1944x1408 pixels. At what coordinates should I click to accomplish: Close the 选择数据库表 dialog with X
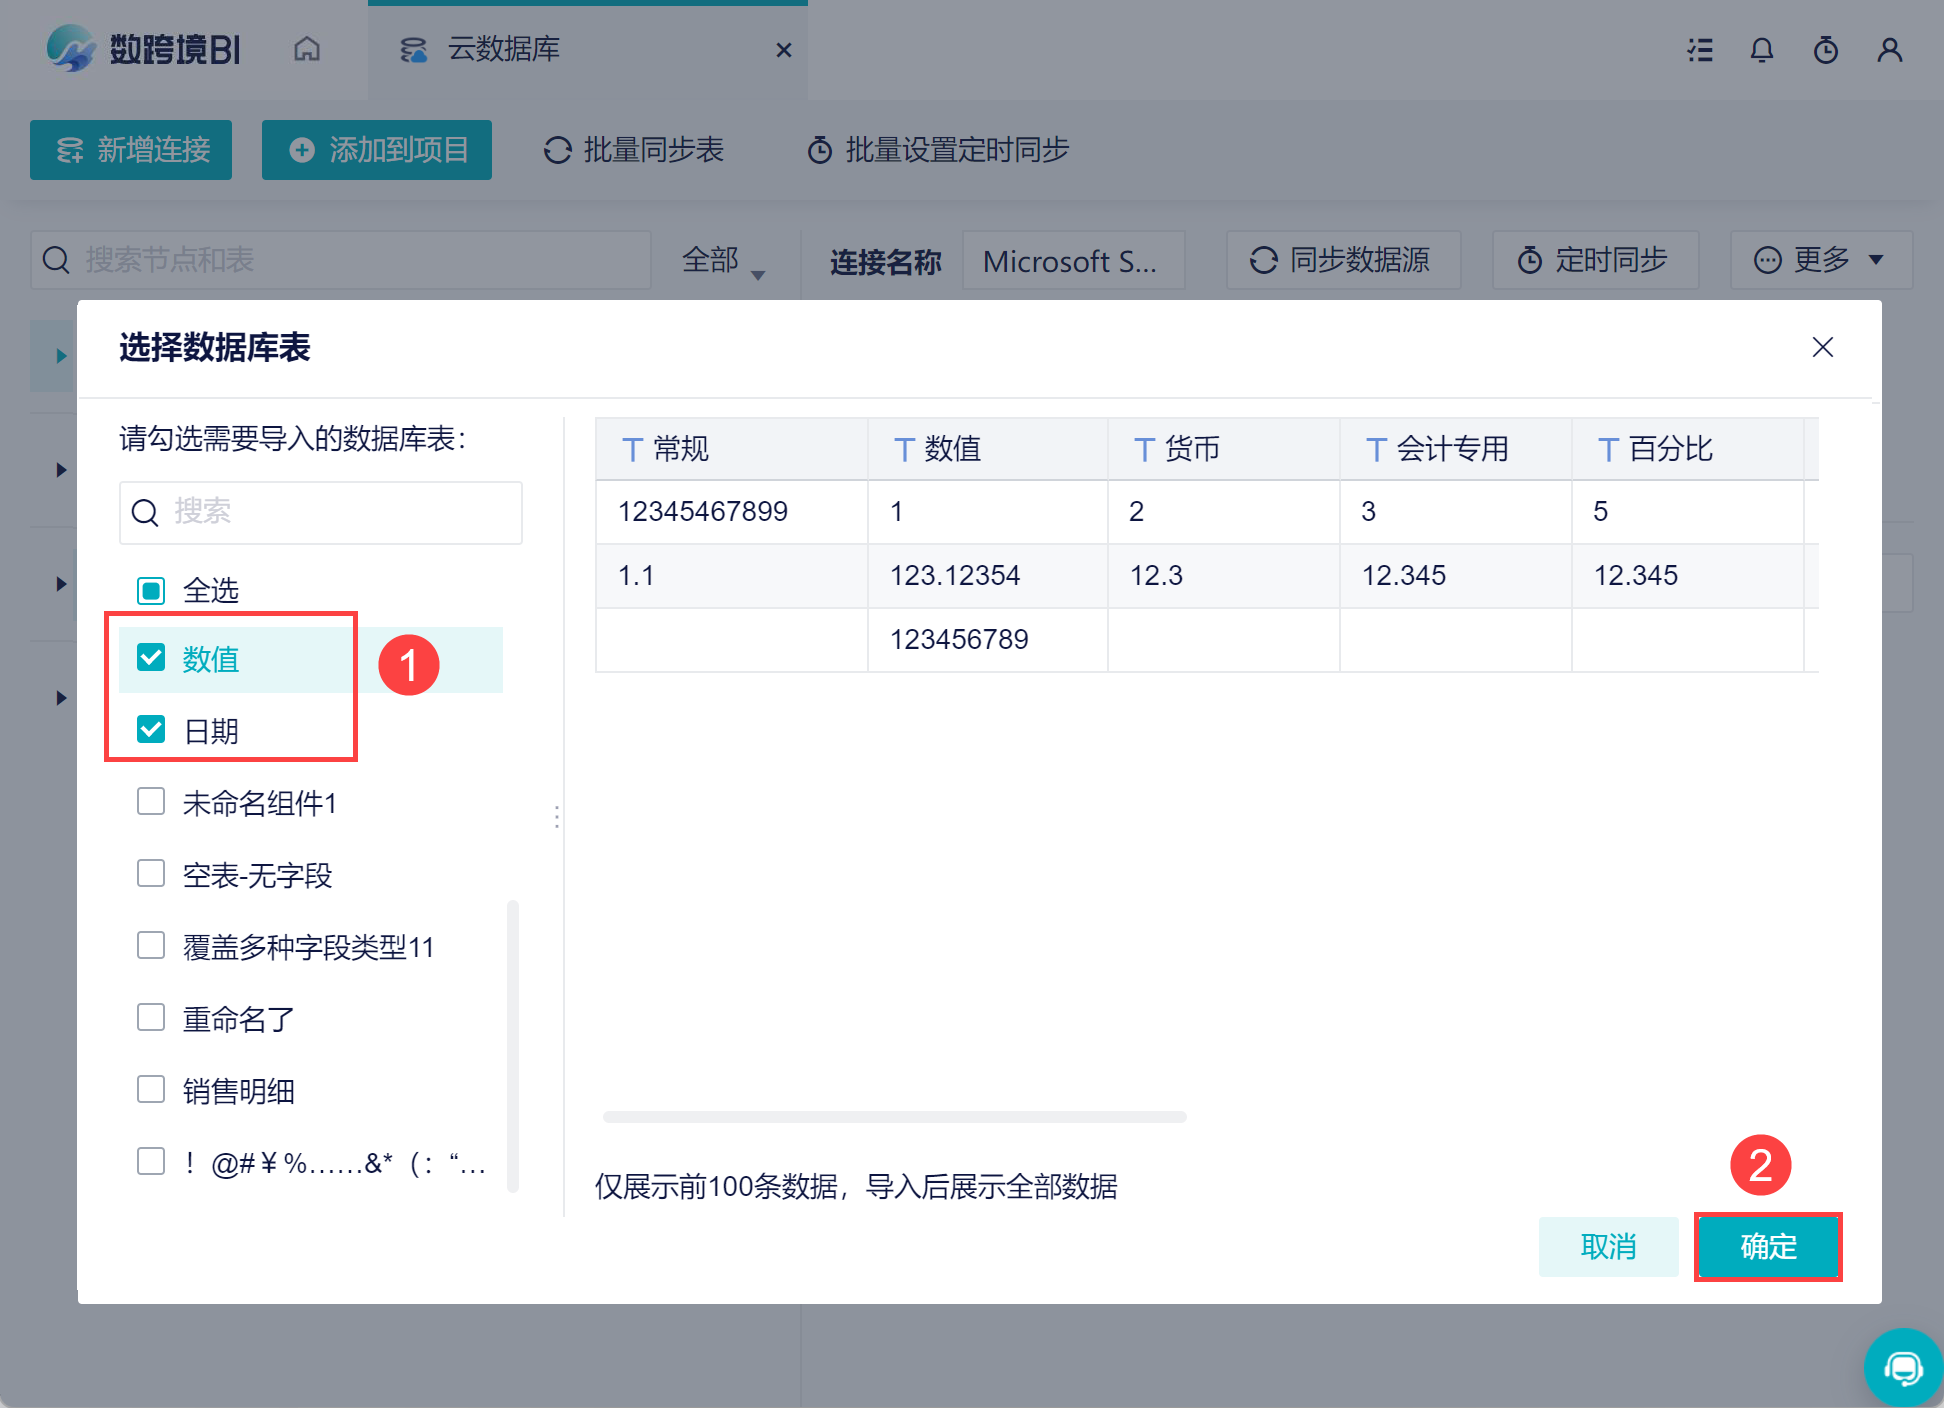(x=1822, y=347)
